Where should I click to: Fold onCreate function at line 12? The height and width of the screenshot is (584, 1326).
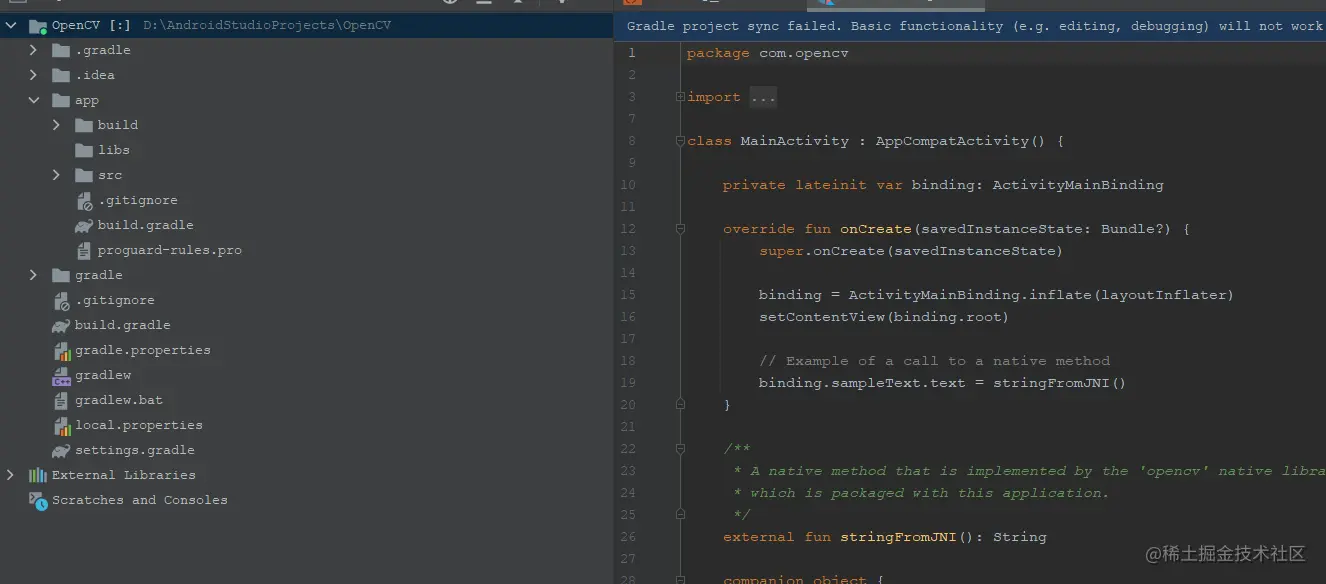tap(680, 229)
